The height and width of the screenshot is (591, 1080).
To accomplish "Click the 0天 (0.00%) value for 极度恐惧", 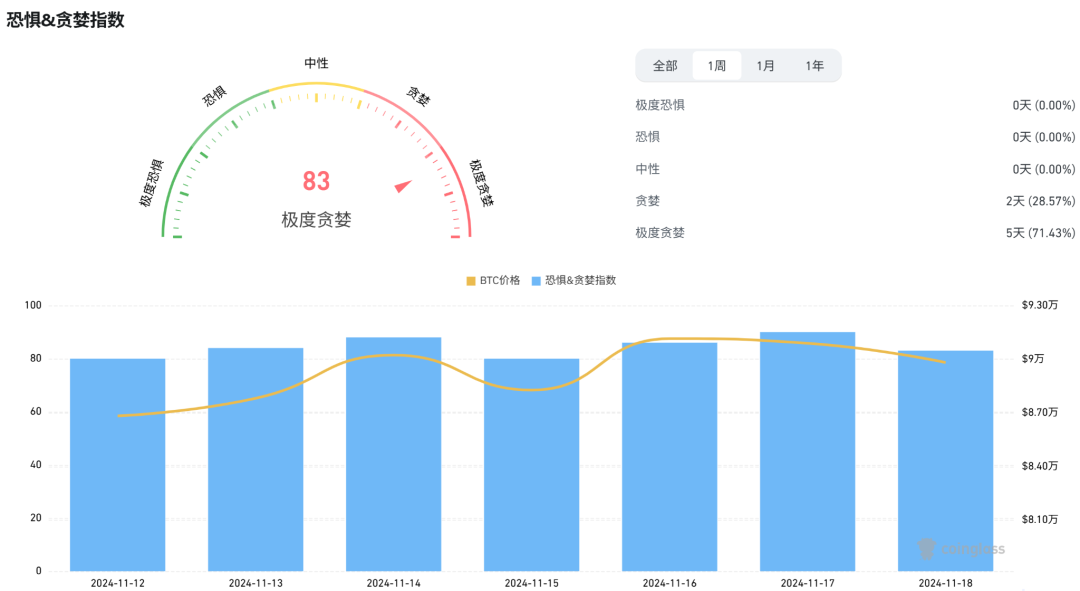I will (x=1043, y=105).
